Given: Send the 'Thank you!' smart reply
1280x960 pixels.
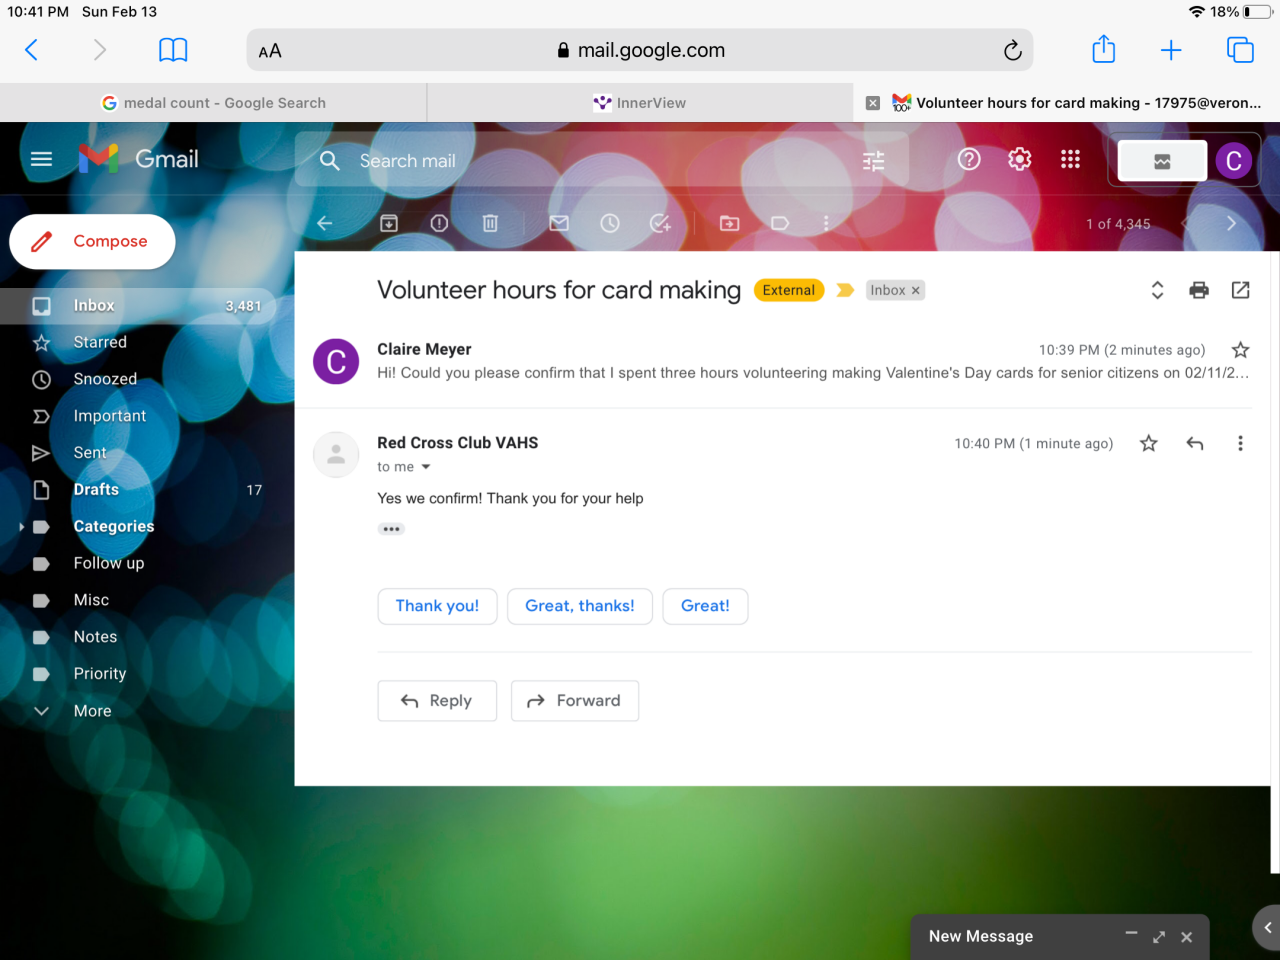Looking at the screenshot, I should [x=437, y=606].
